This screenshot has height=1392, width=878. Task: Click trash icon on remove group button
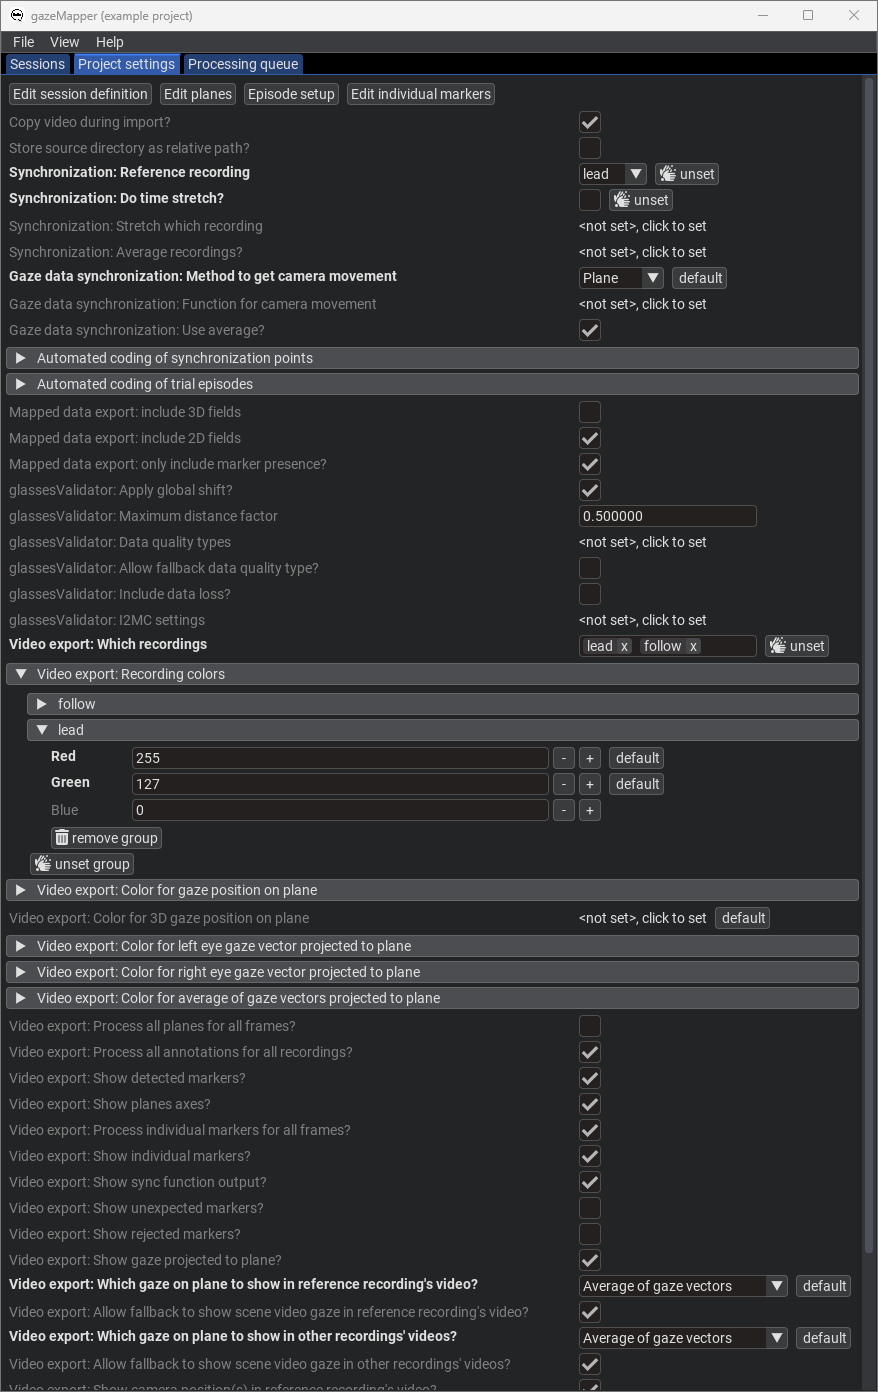coord(62,838)
